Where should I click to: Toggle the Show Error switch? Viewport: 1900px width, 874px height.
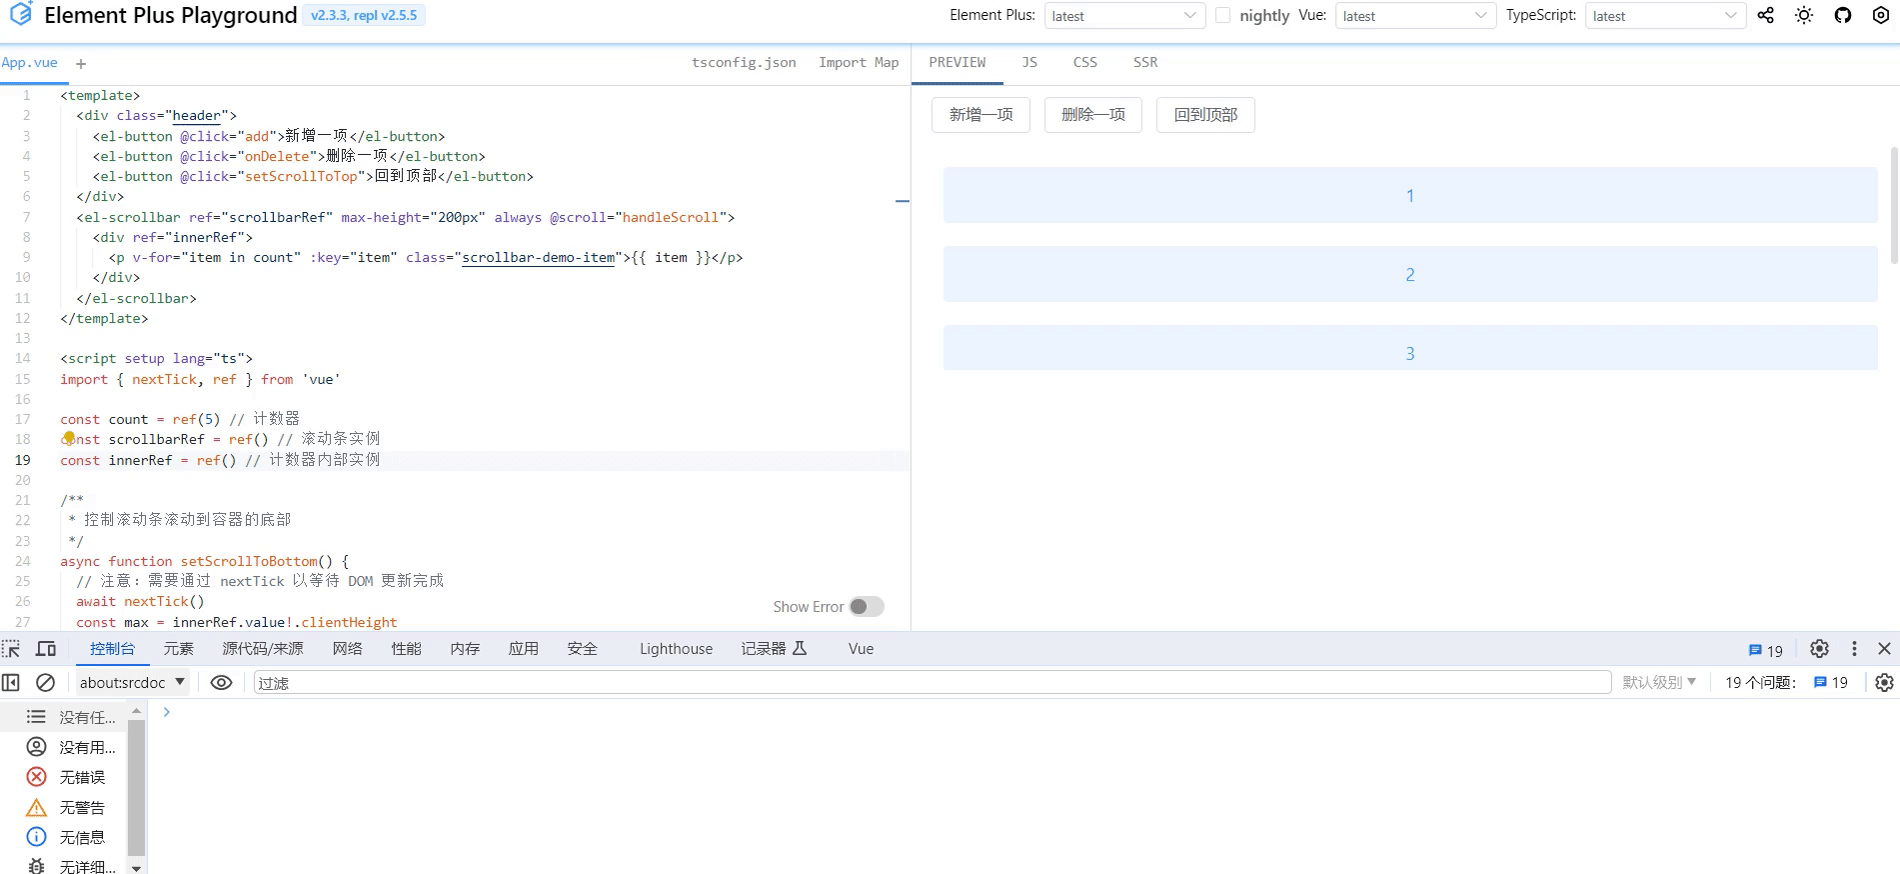click(x=866, y=606)
